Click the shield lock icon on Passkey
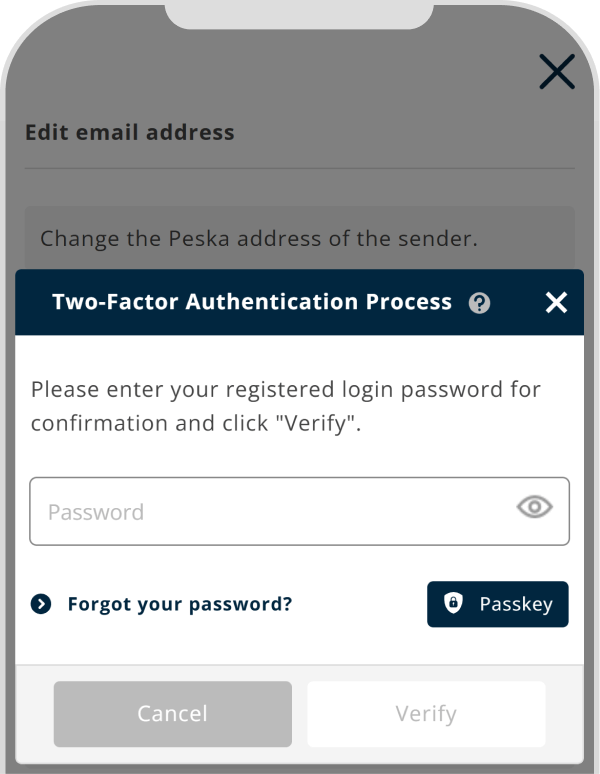This screenshot has width=600, height=774. (x=453, y=604)
